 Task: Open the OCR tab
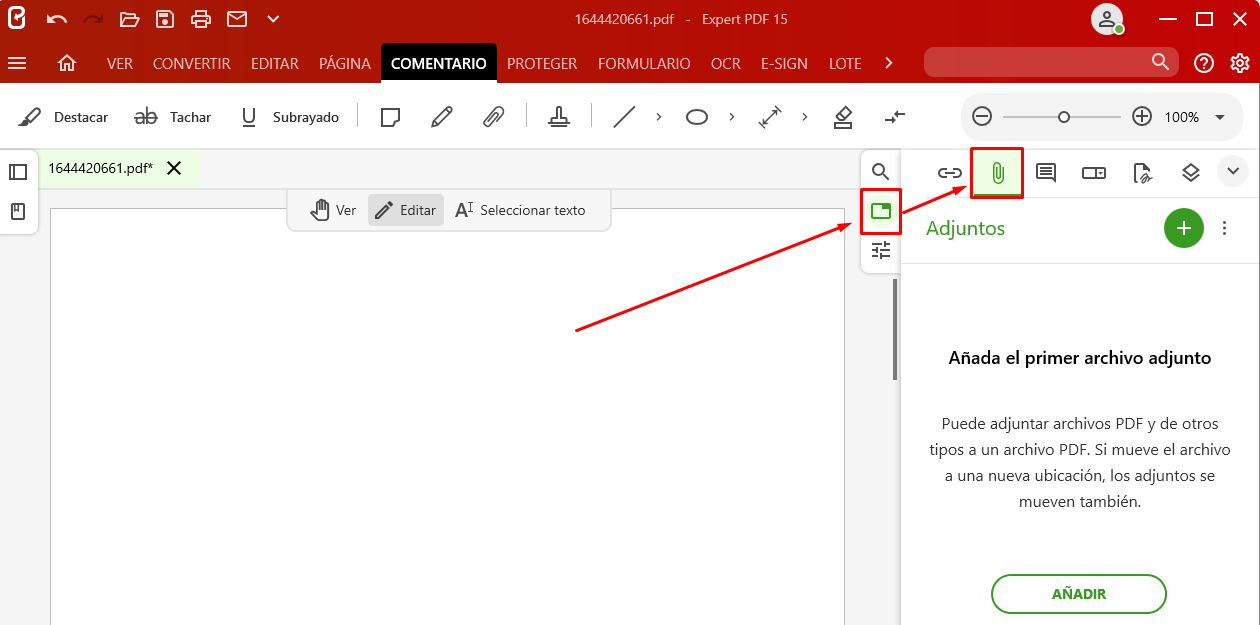coord(726,63)
